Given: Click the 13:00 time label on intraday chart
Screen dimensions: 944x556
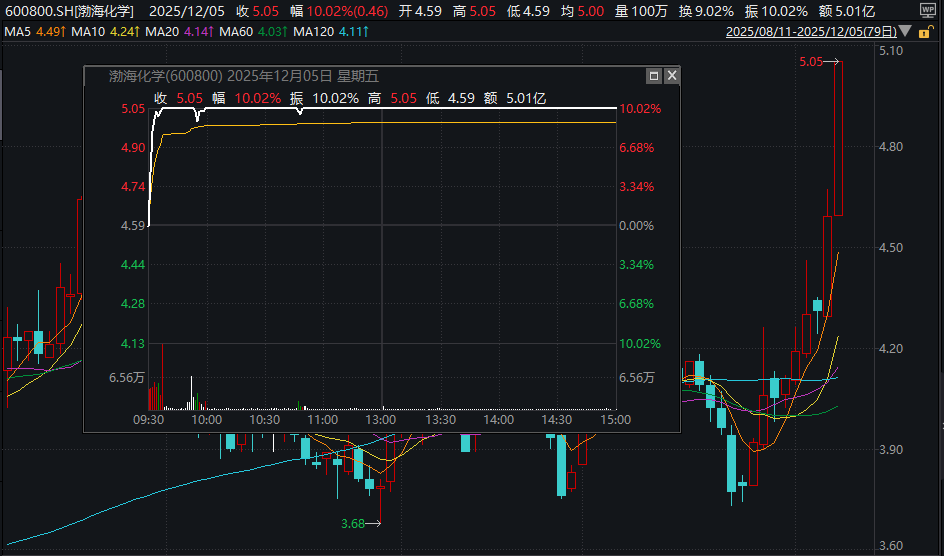Looking at the screenshot, I should 381,420.
